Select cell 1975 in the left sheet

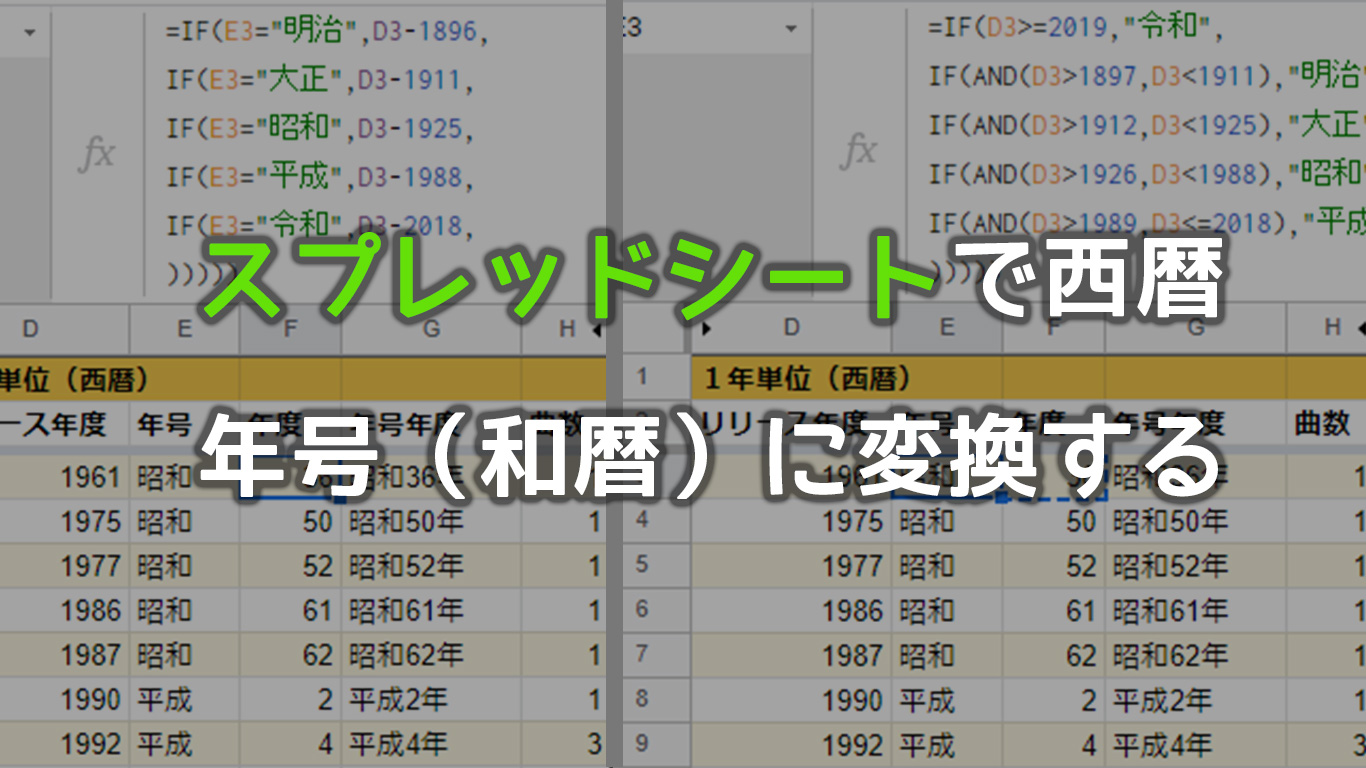pos(65,521)
